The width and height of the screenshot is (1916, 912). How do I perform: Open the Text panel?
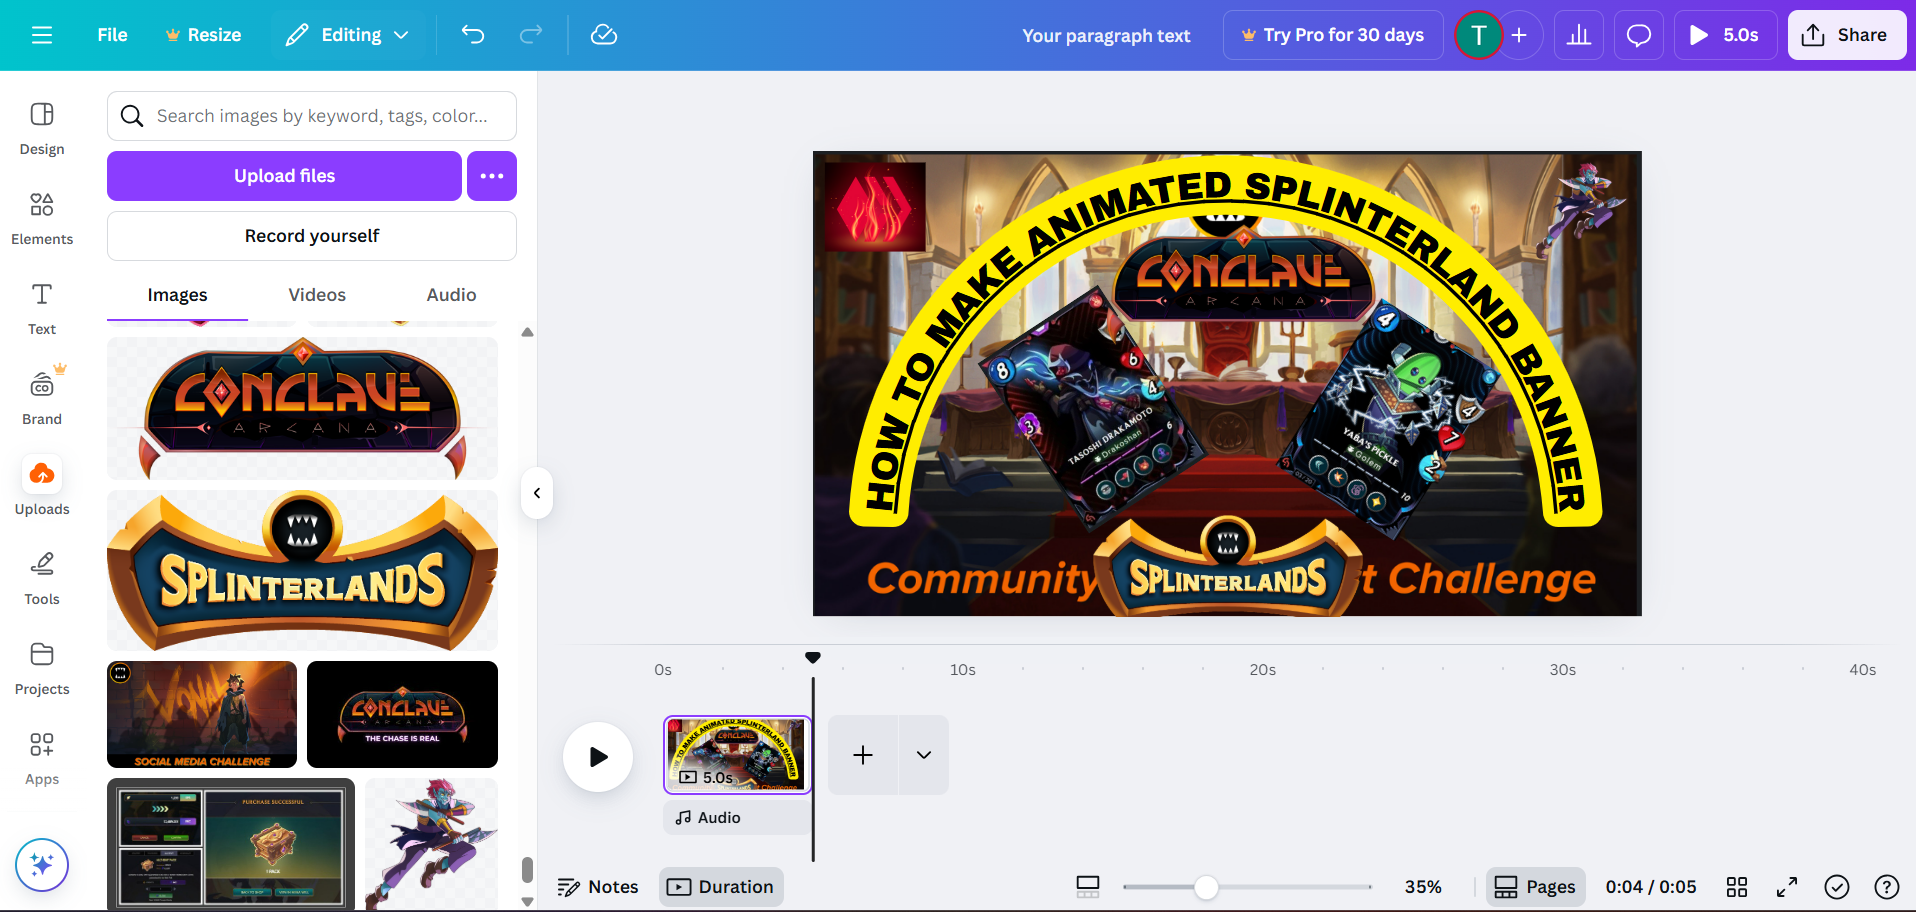click(x=42, y=309)
